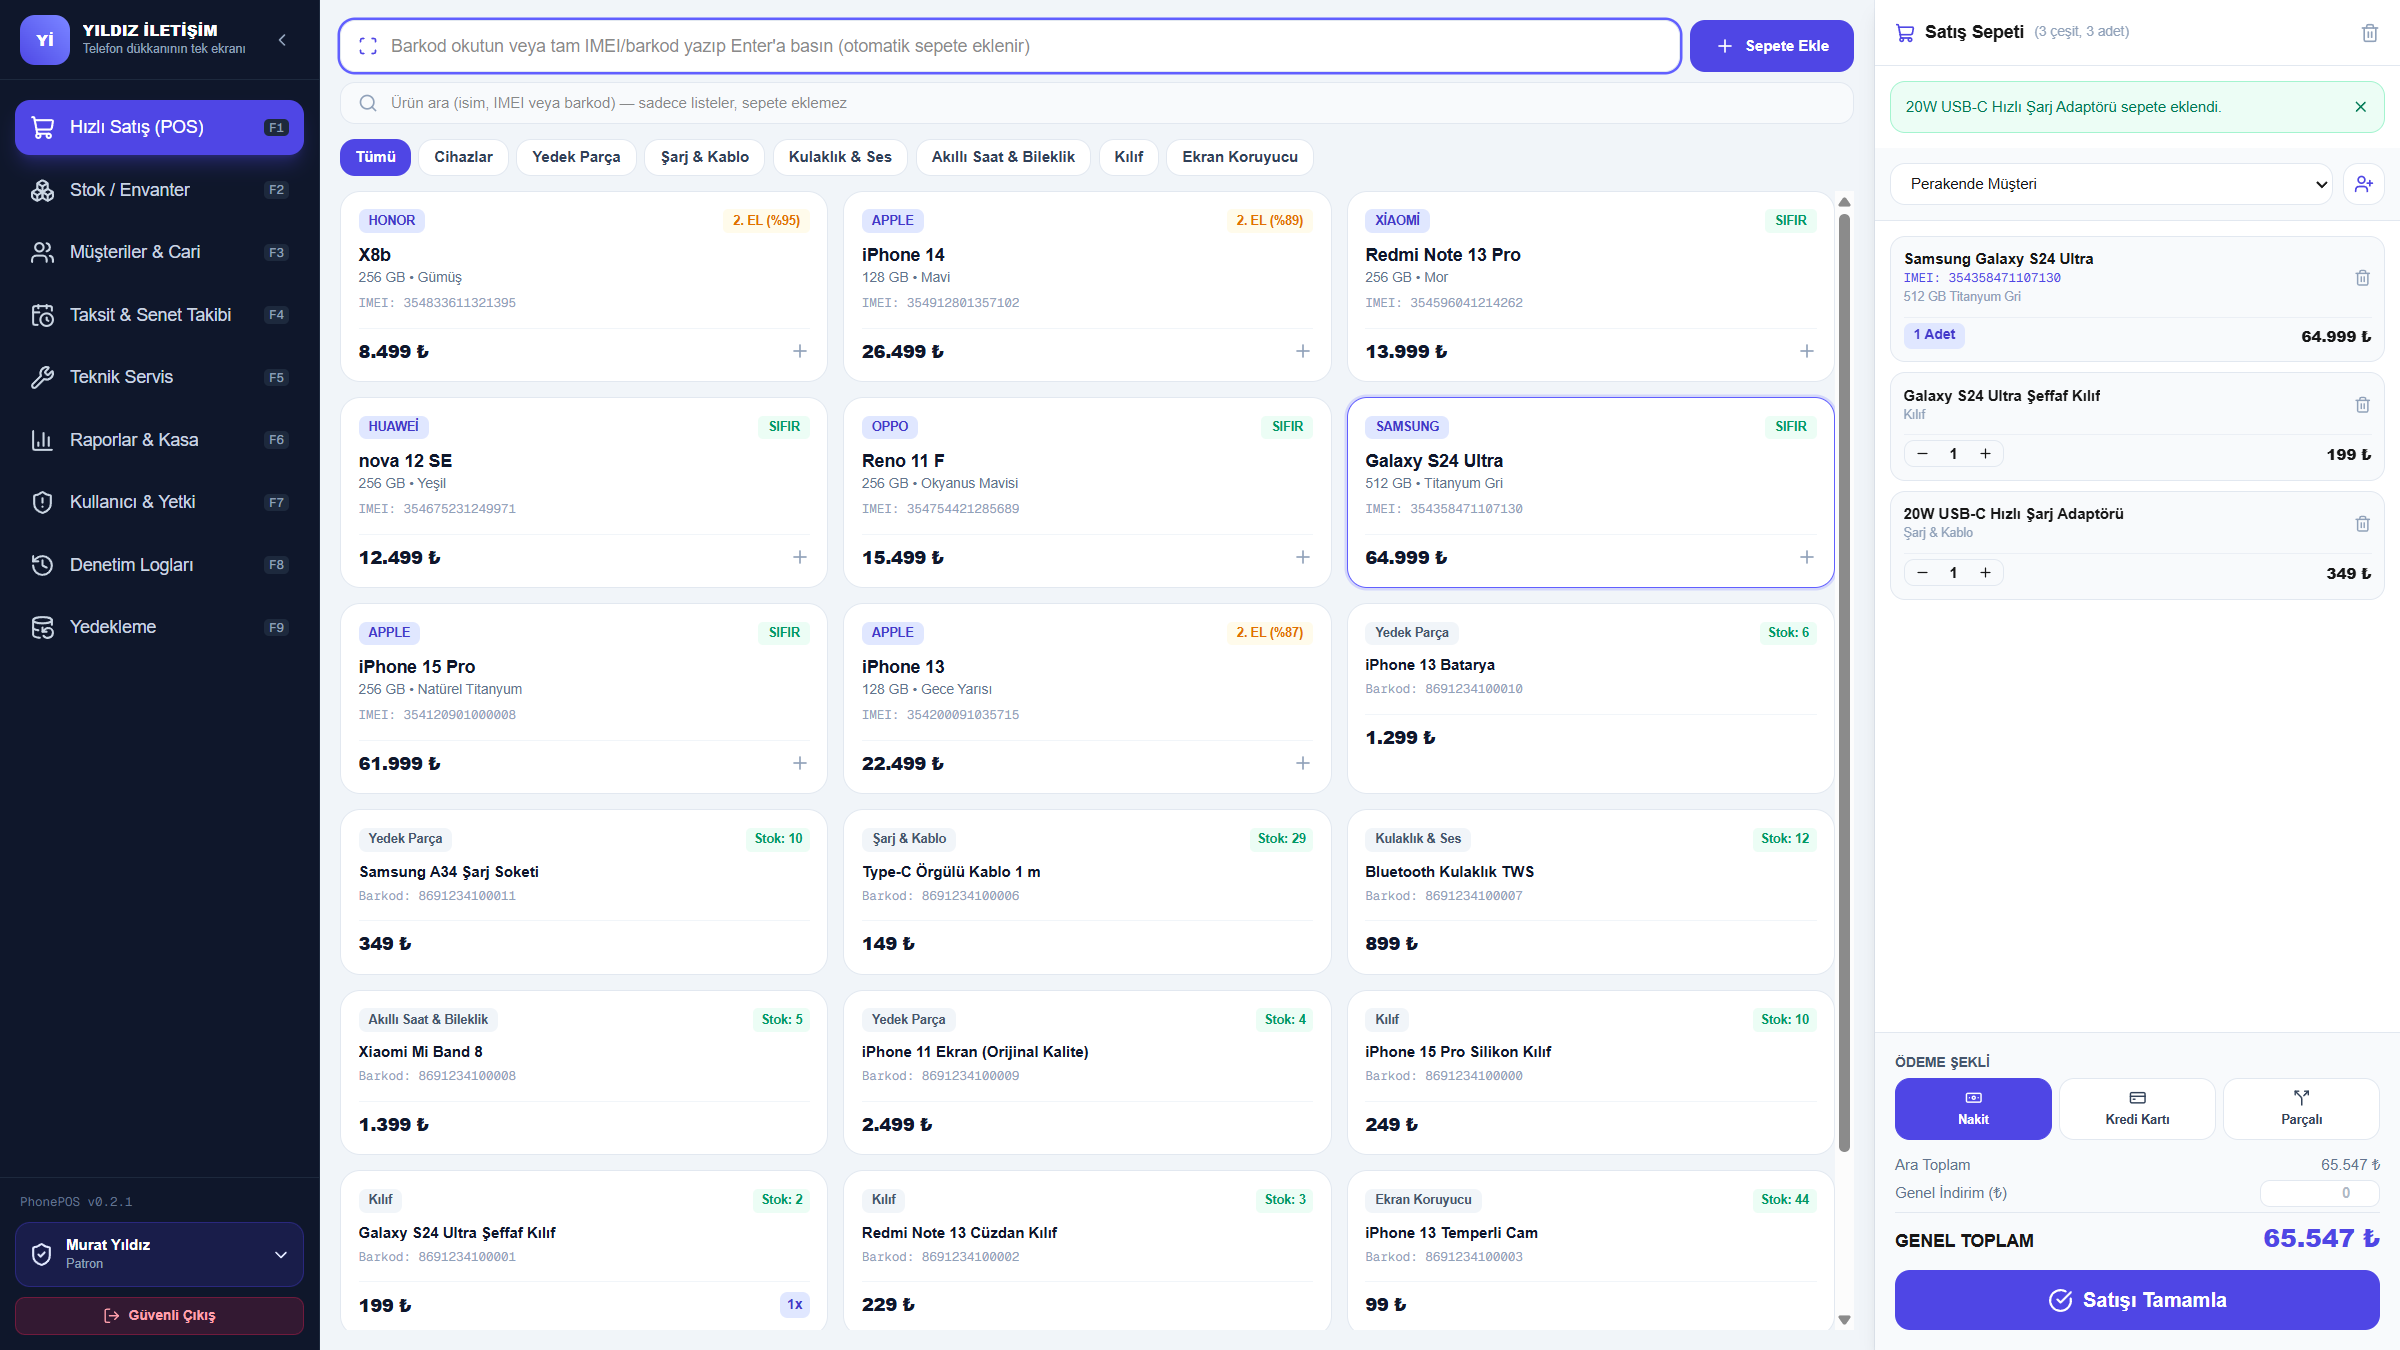
Task: Decrease Şeffaf Kılıf quantity with minus
Action: point(1922,454)
